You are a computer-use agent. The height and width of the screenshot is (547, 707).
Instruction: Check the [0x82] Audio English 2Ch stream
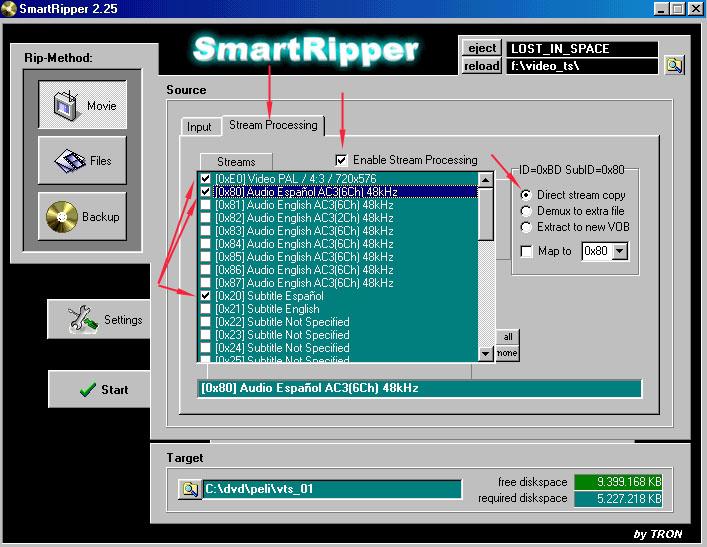click(206, 218)
